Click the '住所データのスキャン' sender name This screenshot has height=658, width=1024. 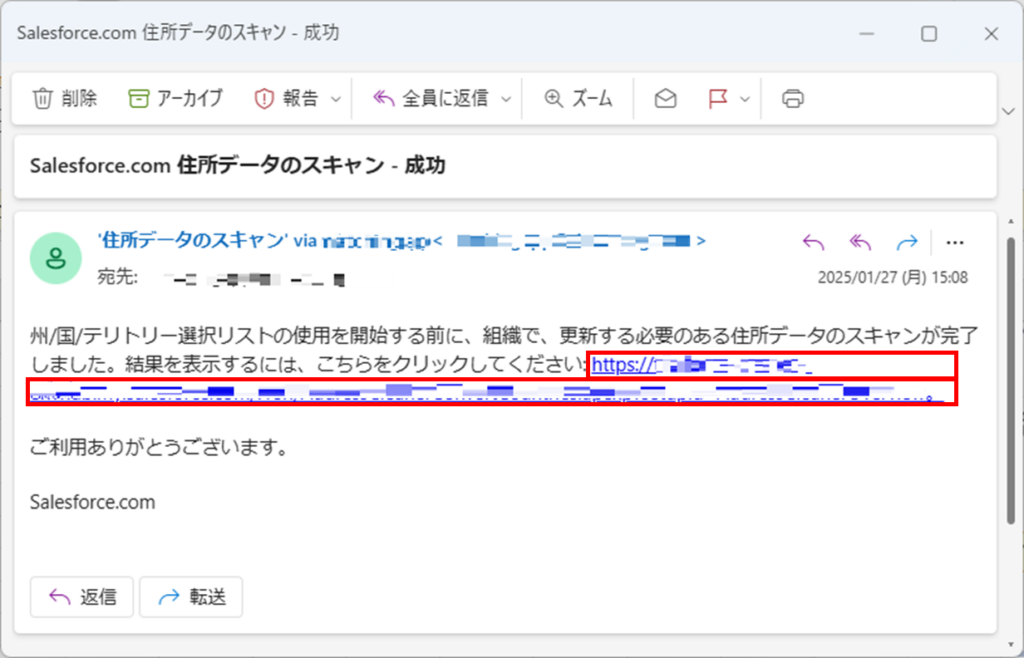pyautogui.click(x=192, y=241)
